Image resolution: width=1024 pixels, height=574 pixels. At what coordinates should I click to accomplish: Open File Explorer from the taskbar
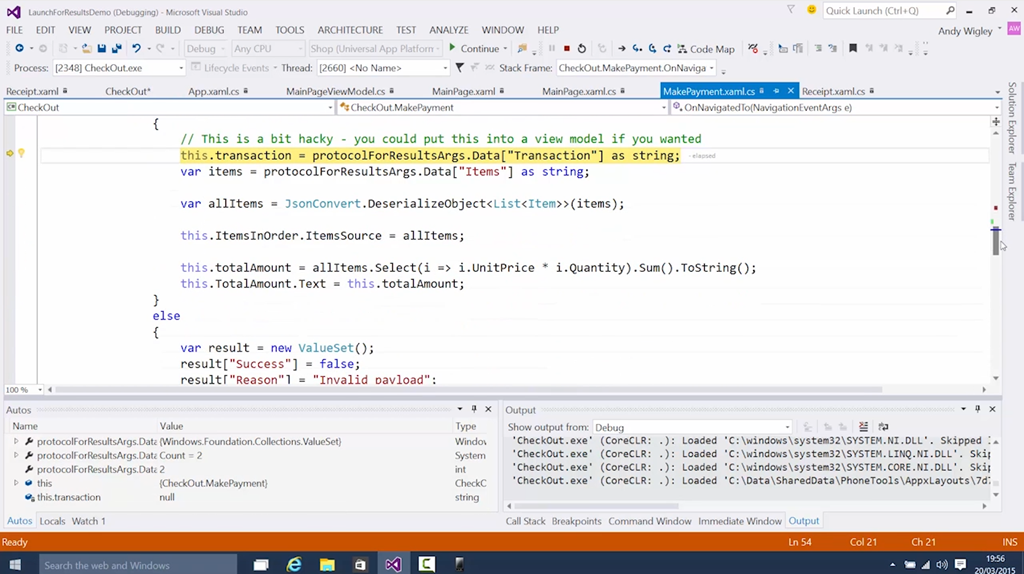point(327,564)
